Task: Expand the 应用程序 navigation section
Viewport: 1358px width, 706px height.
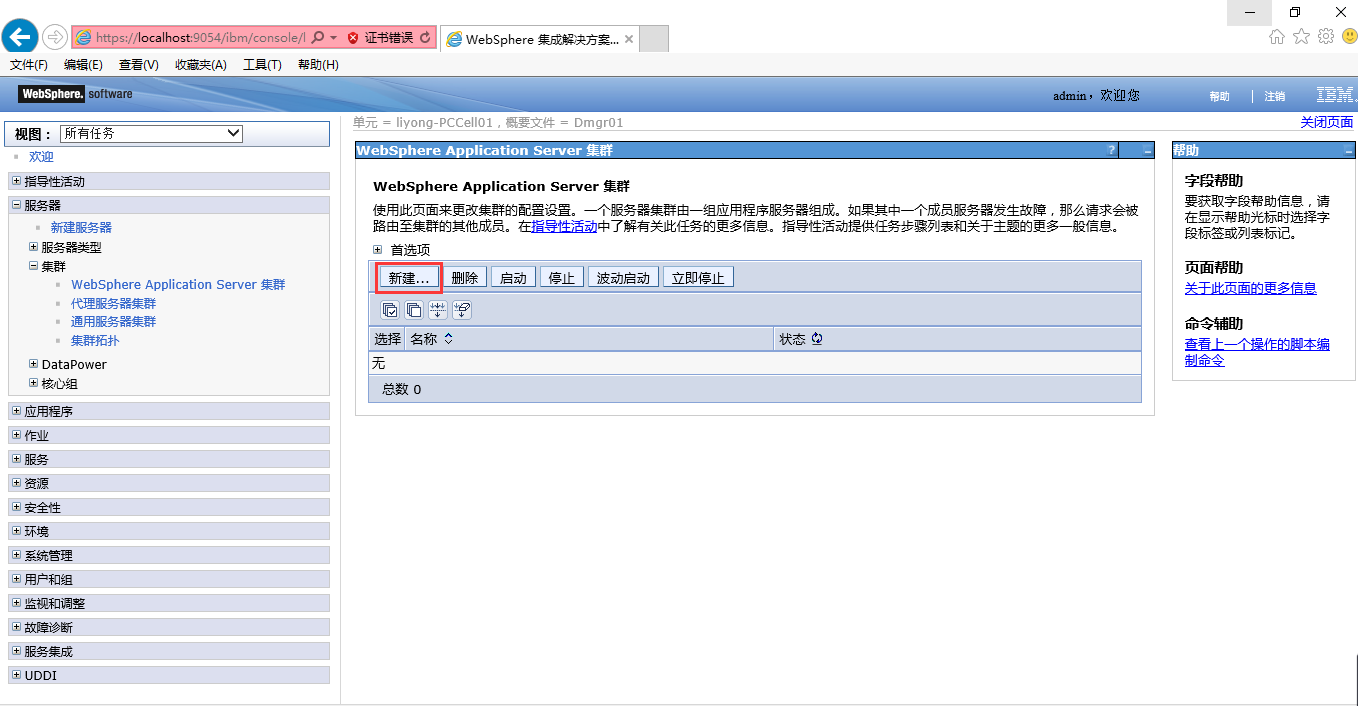Action: pyautogui.click(x=15, y=411)
